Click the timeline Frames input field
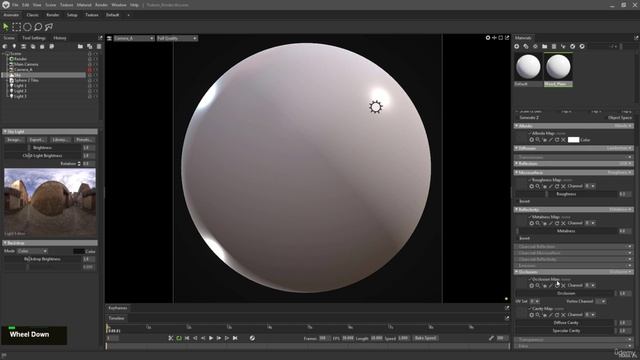The width and height of the screenshot is (640, 360). tap(324, 338)
